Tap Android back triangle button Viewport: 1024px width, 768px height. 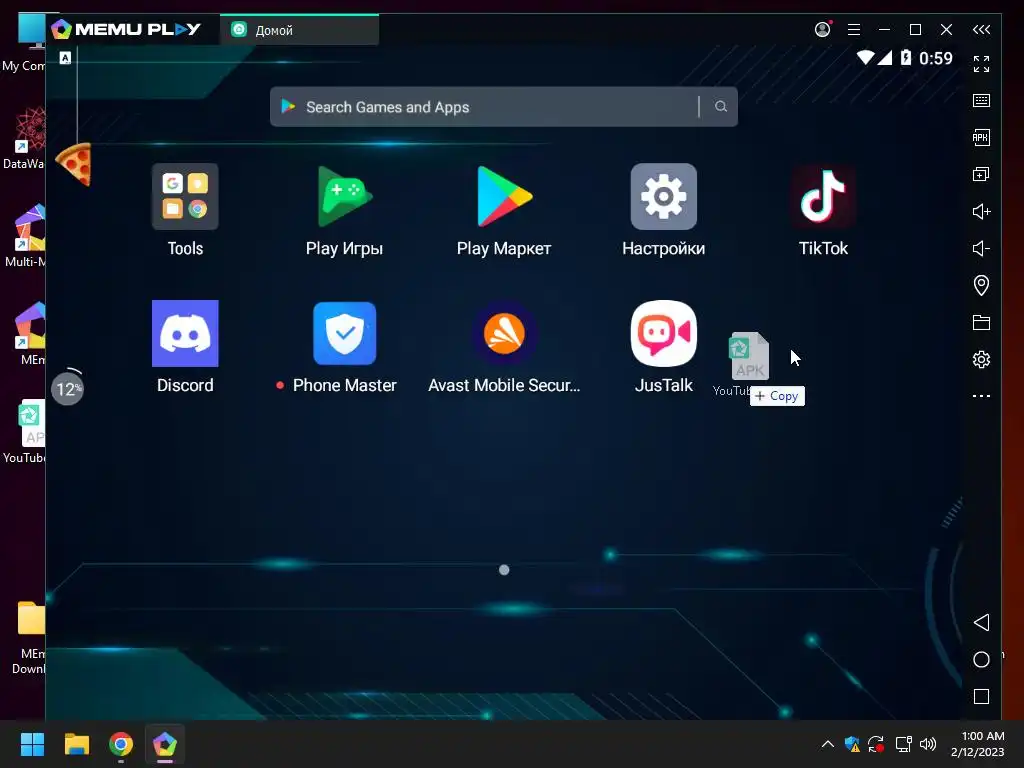[x=981, y=622]
